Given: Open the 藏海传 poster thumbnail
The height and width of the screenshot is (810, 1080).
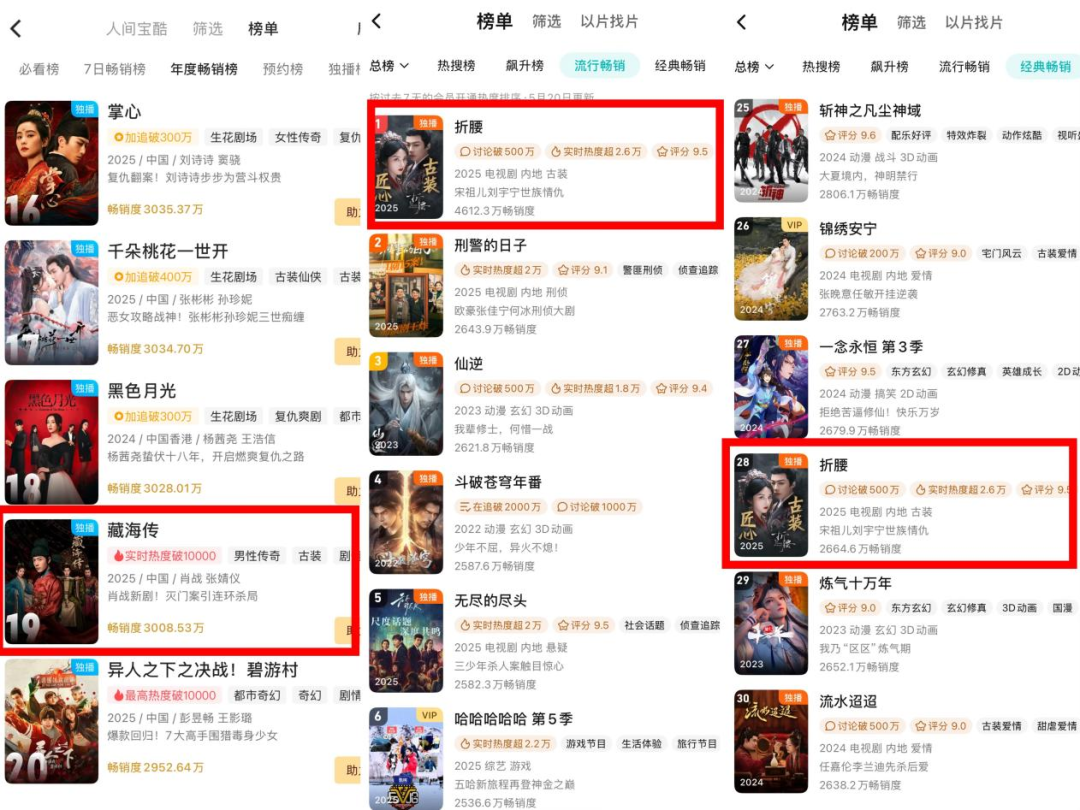Looking at the screenshot, I should (52, 582).
